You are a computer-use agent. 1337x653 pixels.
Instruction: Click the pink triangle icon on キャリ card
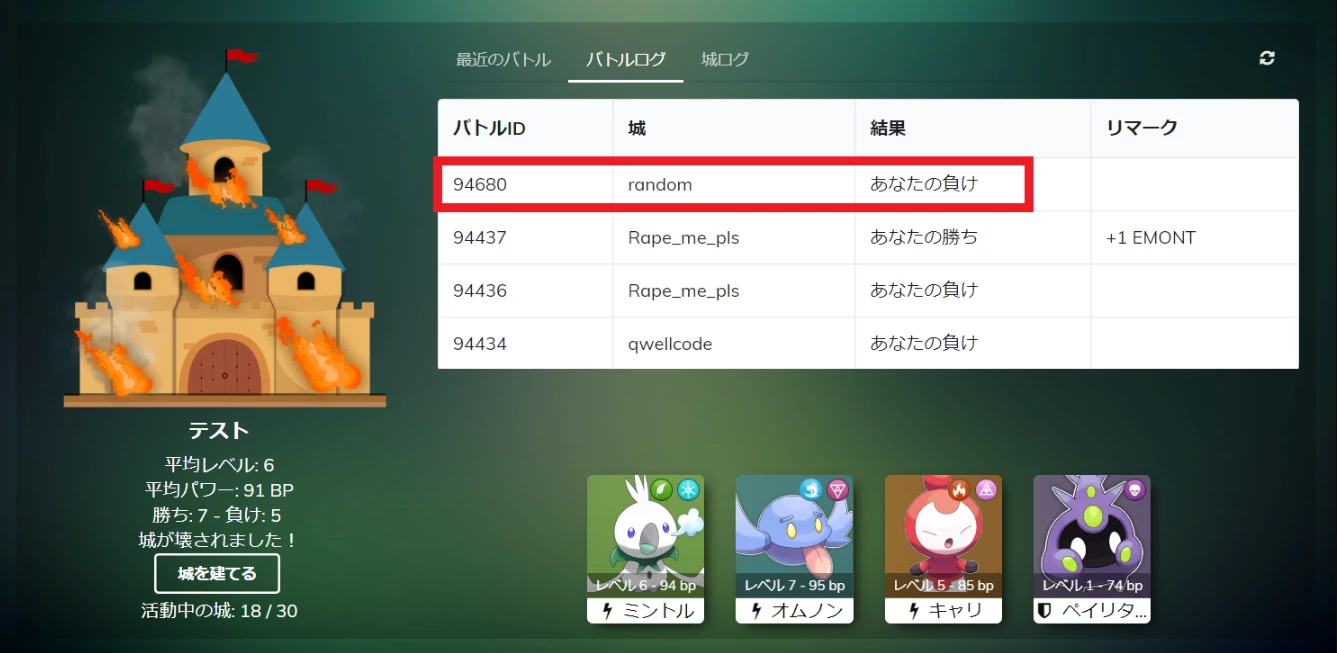click(986, 490)
